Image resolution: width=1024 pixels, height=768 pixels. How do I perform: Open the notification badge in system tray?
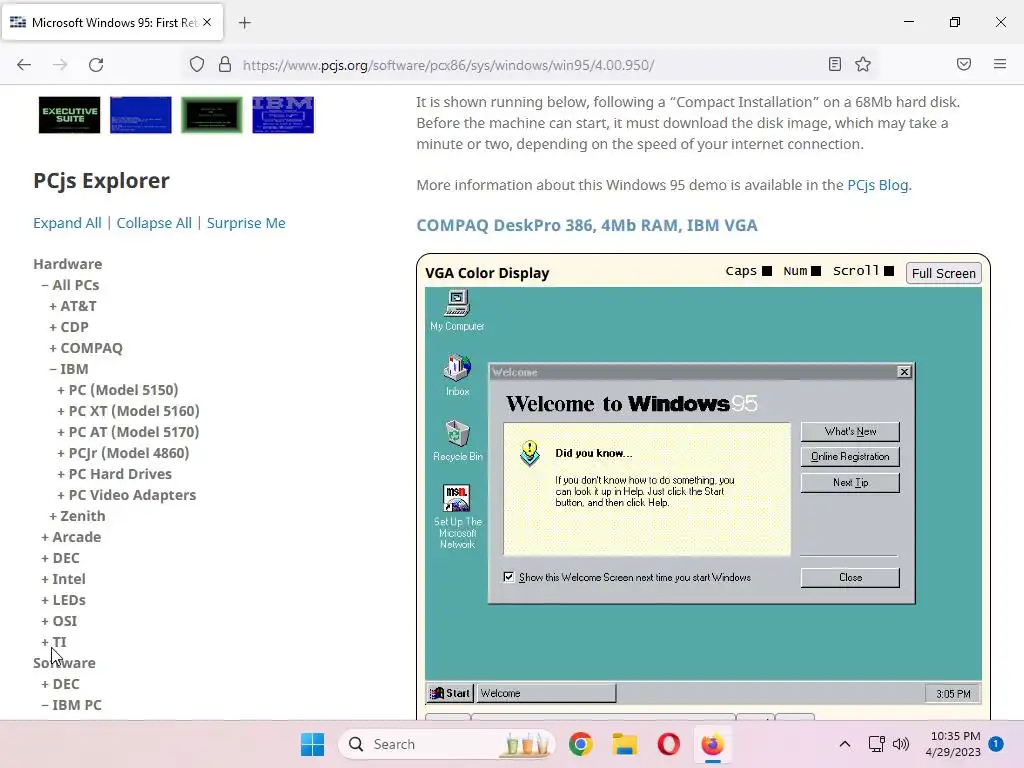(x=995, y=743)
